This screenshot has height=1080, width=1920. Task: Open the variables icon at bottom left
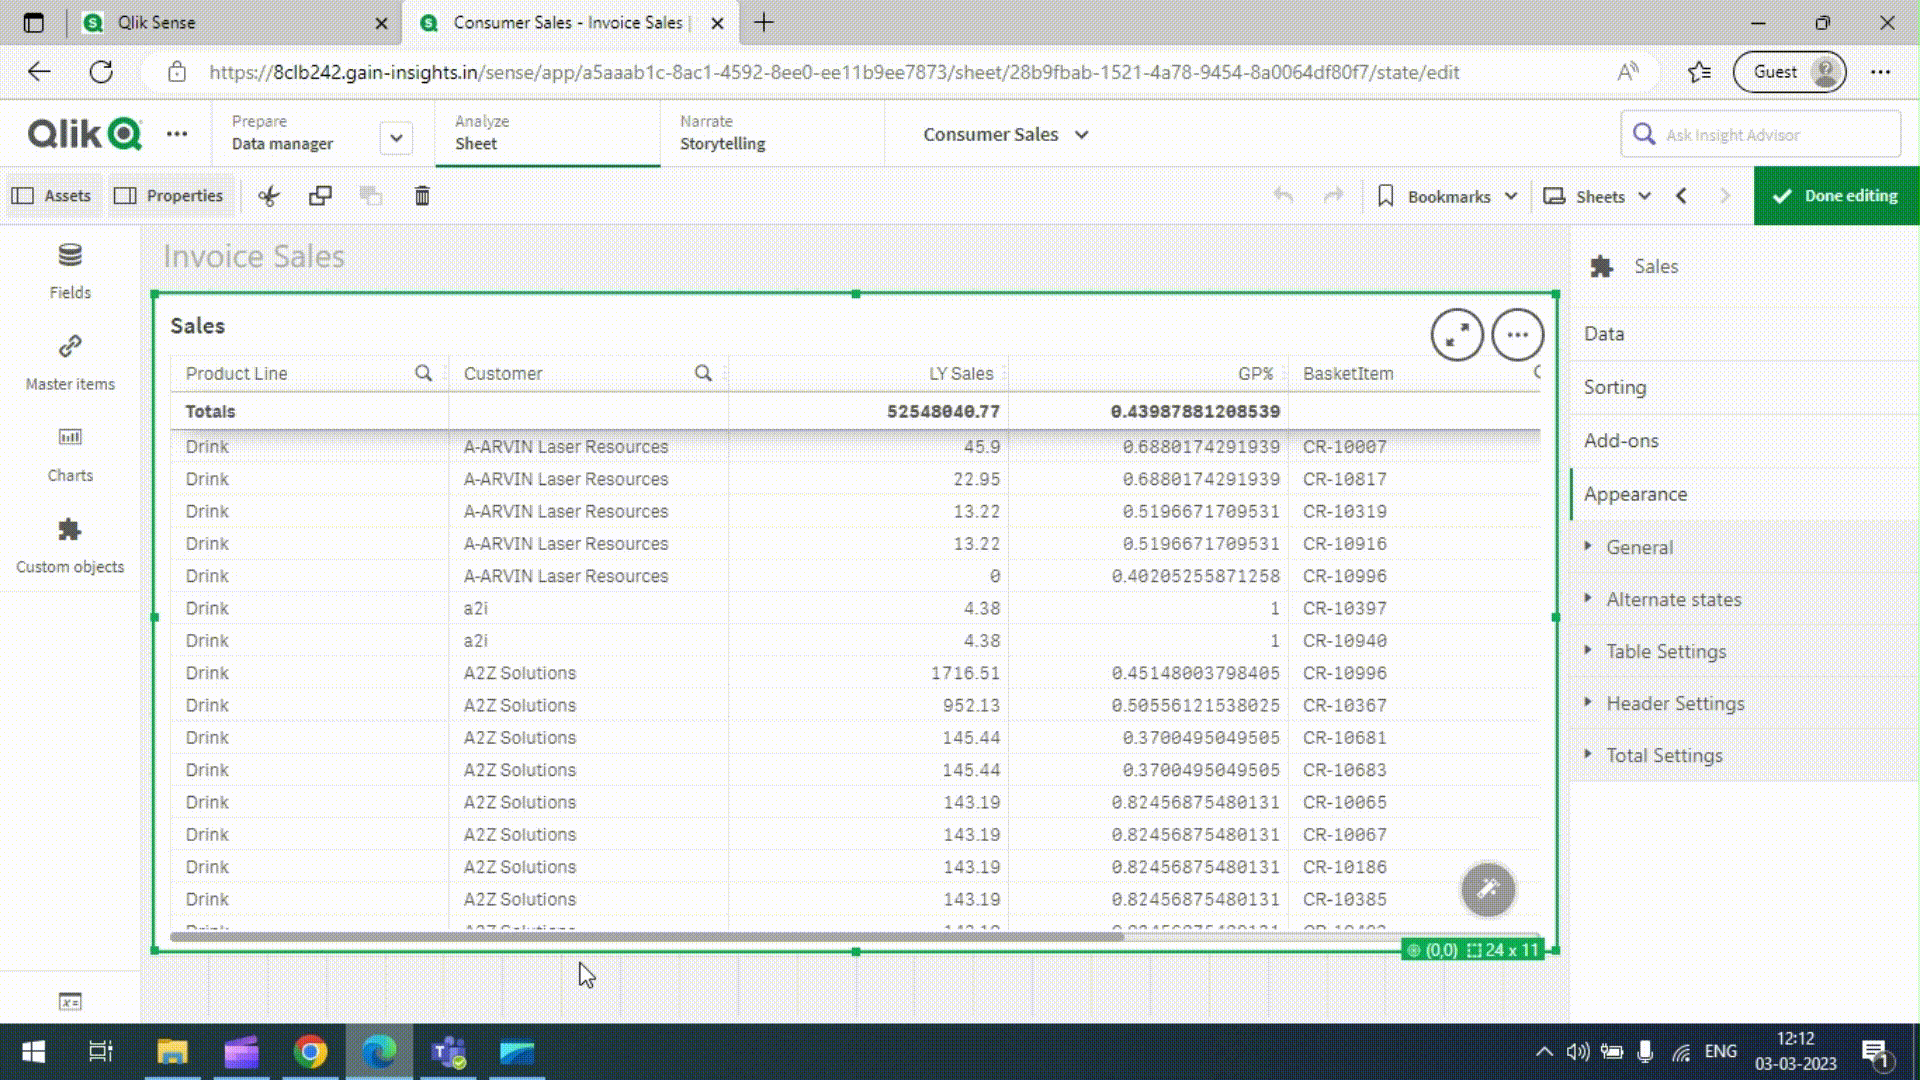(70, 1001)
